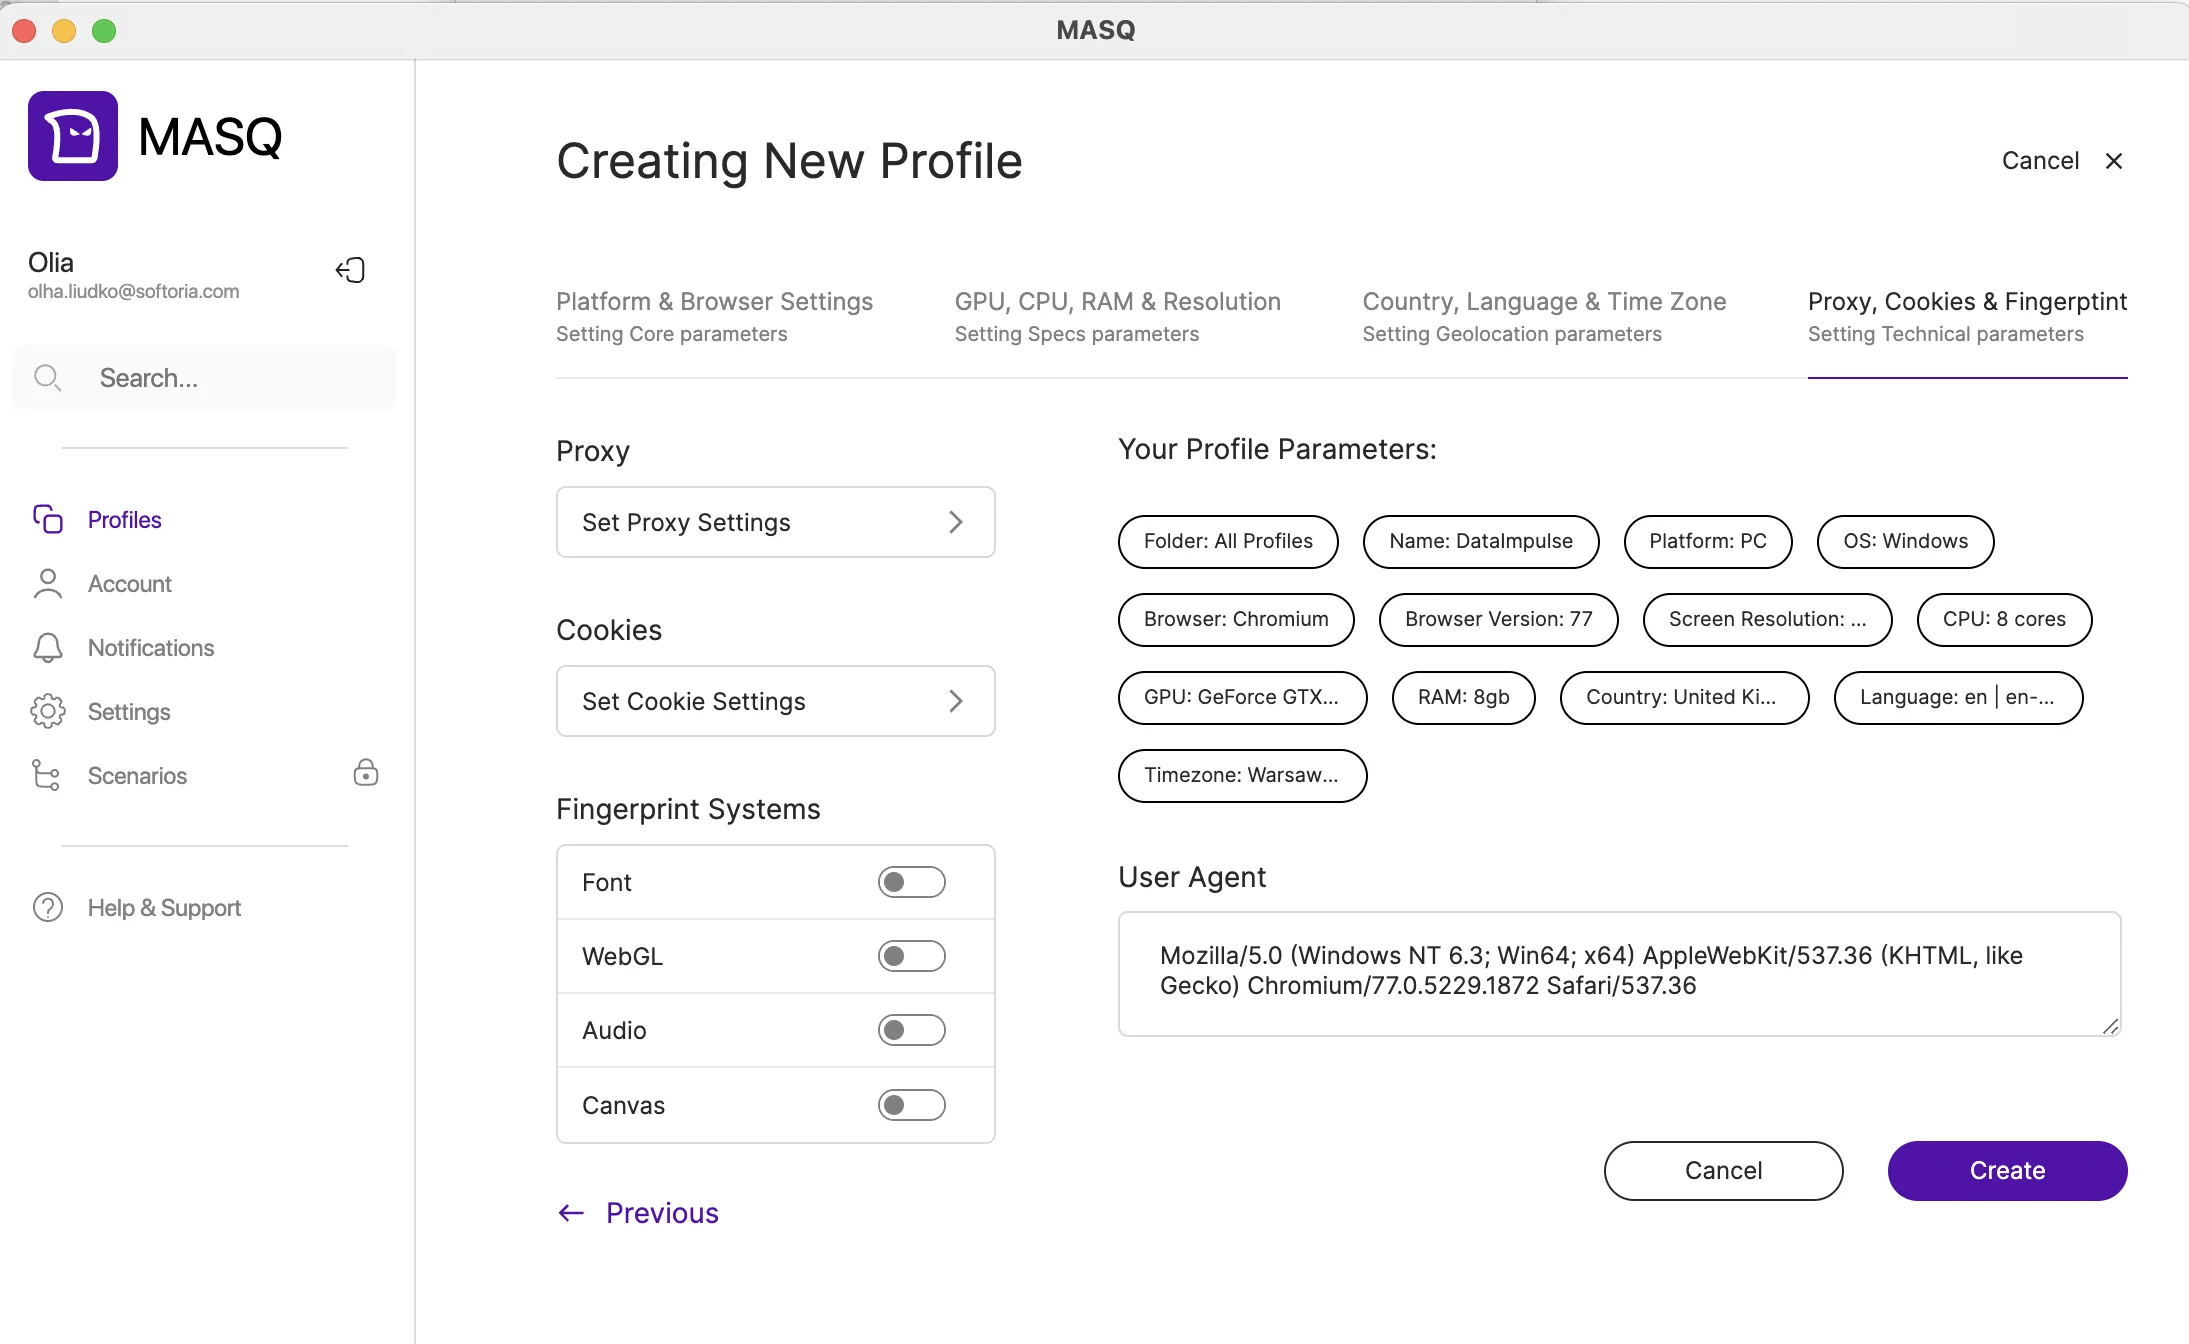2189x1344 pixels.
Task: Open the Set Proxy Settings row
Action: coord(775,522)
